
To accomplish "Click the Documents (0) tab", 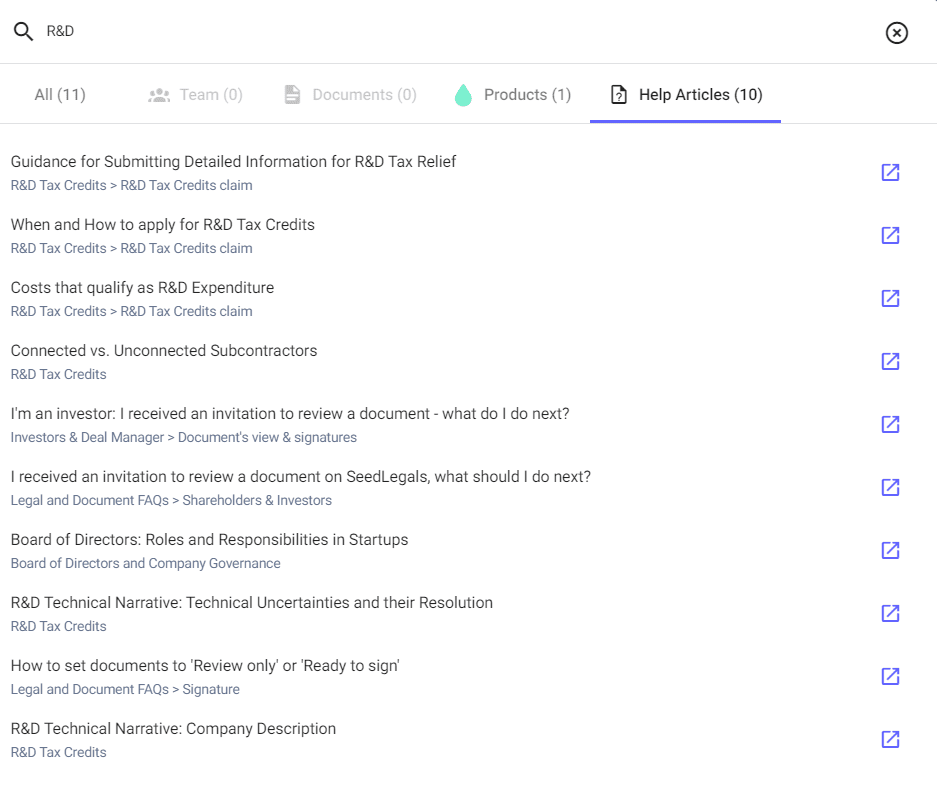I will coord(350,95).
